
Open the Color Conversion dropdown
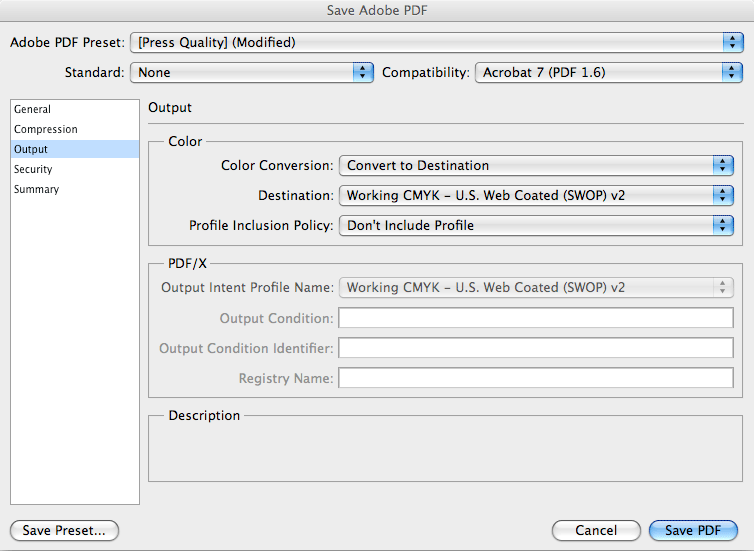536,165
